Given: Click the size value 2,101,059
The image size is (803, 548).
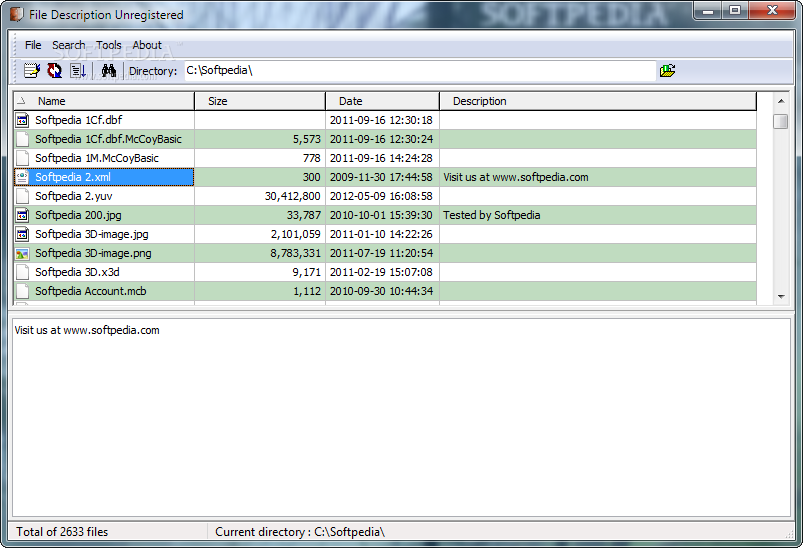Looking at the screenshot, I should tap(295, 234).
